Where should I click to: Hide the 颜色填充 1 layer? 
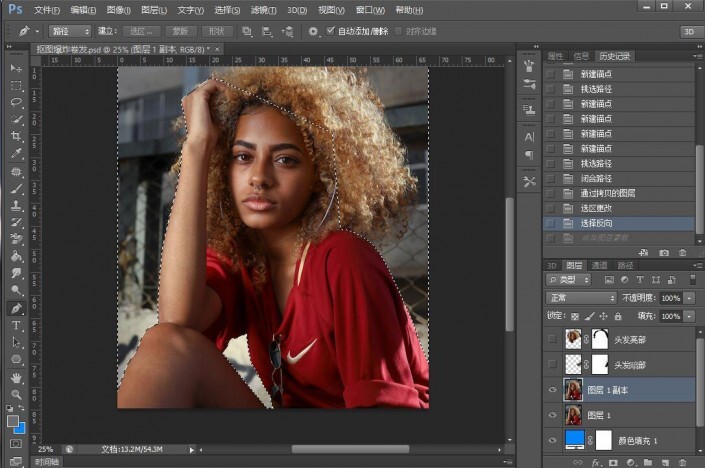553,438
